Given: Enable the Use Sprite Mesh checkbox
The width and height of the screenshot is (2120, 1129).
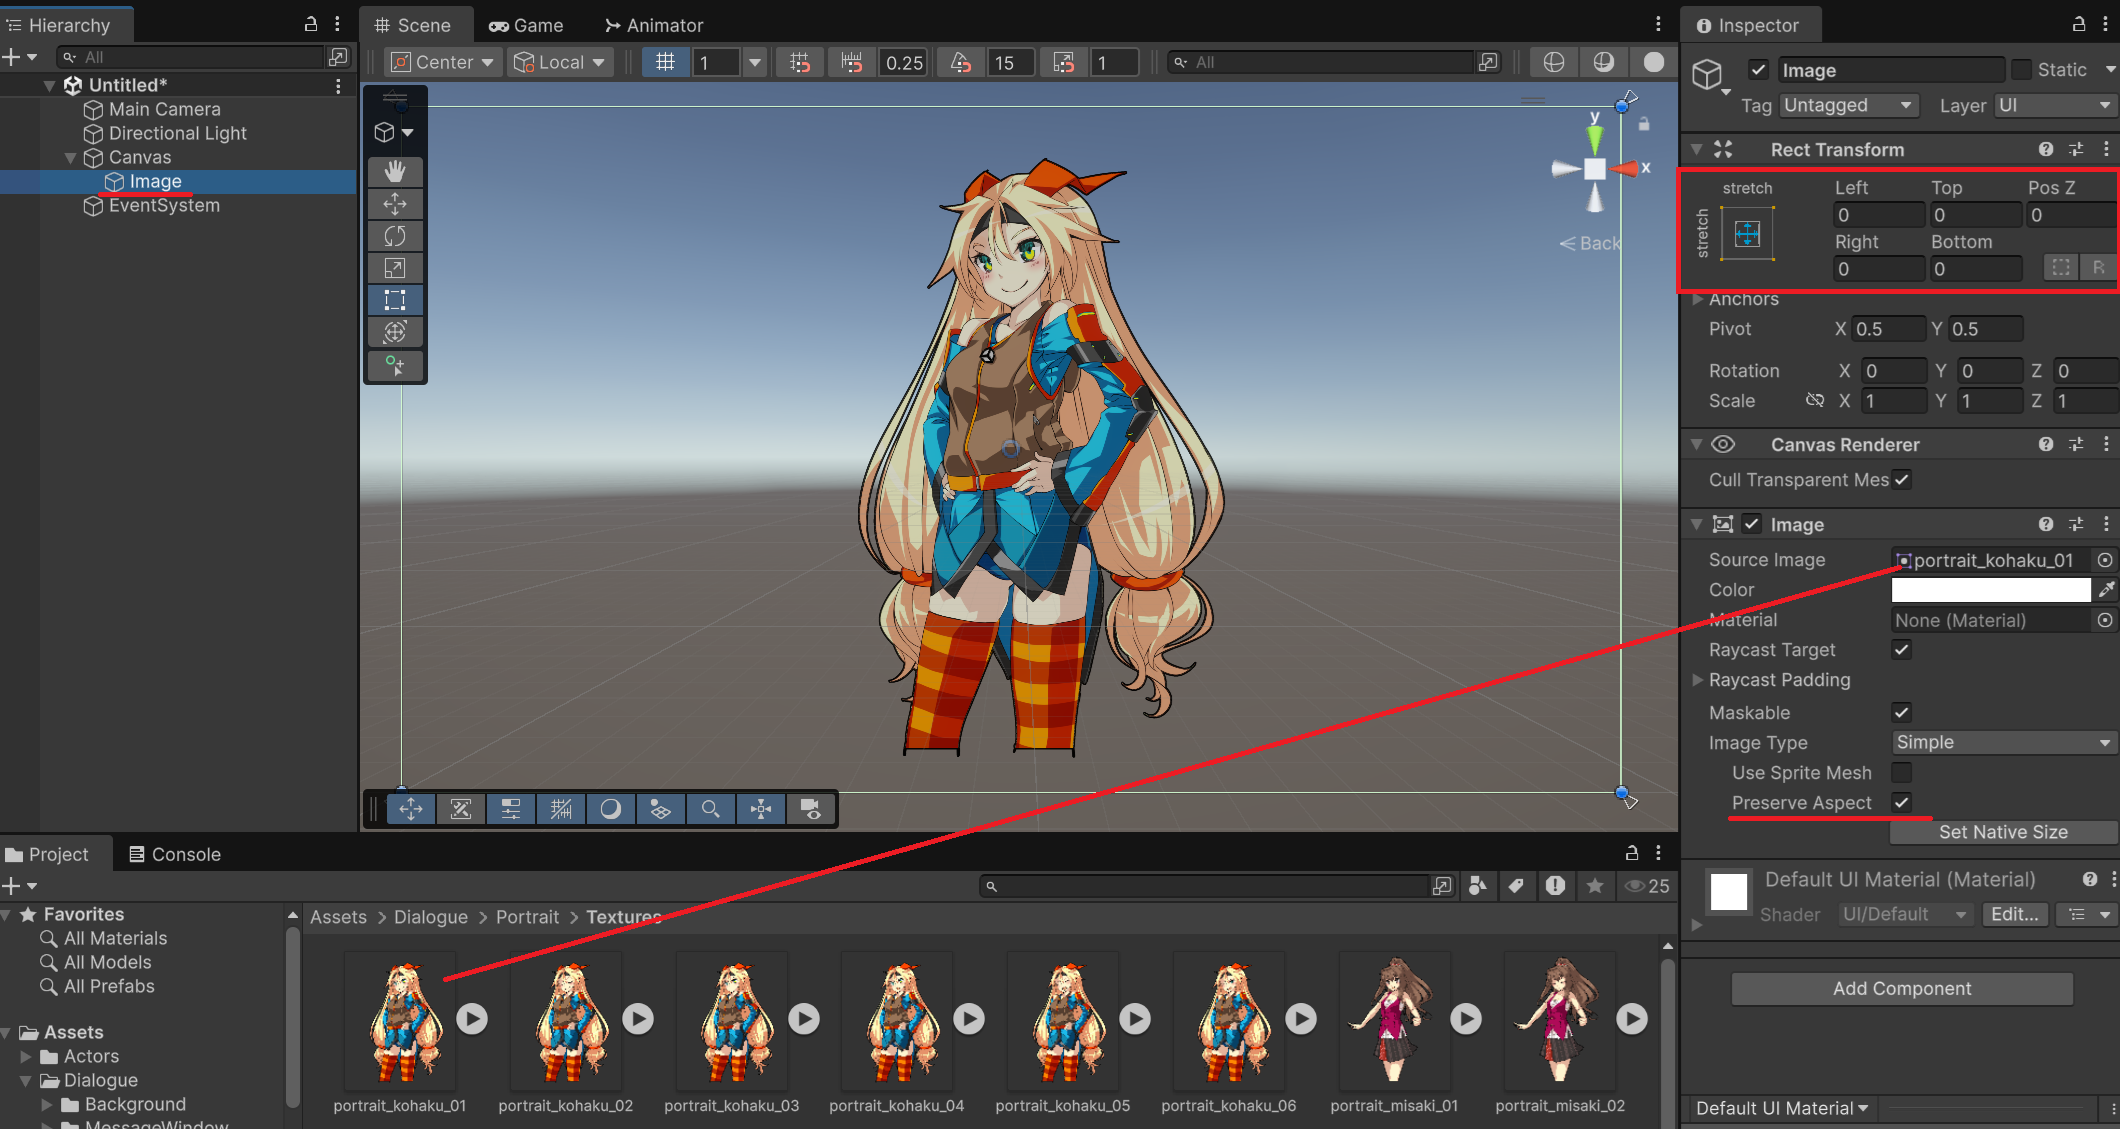Looking at the screenshot, I should coord(1901,772).
